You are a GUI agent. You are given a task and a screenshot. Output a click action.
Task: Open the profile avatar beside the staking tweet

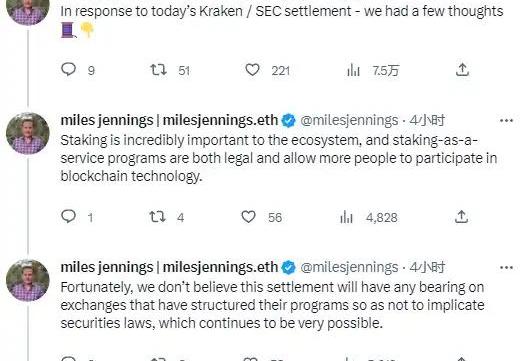tap(28, 133)
